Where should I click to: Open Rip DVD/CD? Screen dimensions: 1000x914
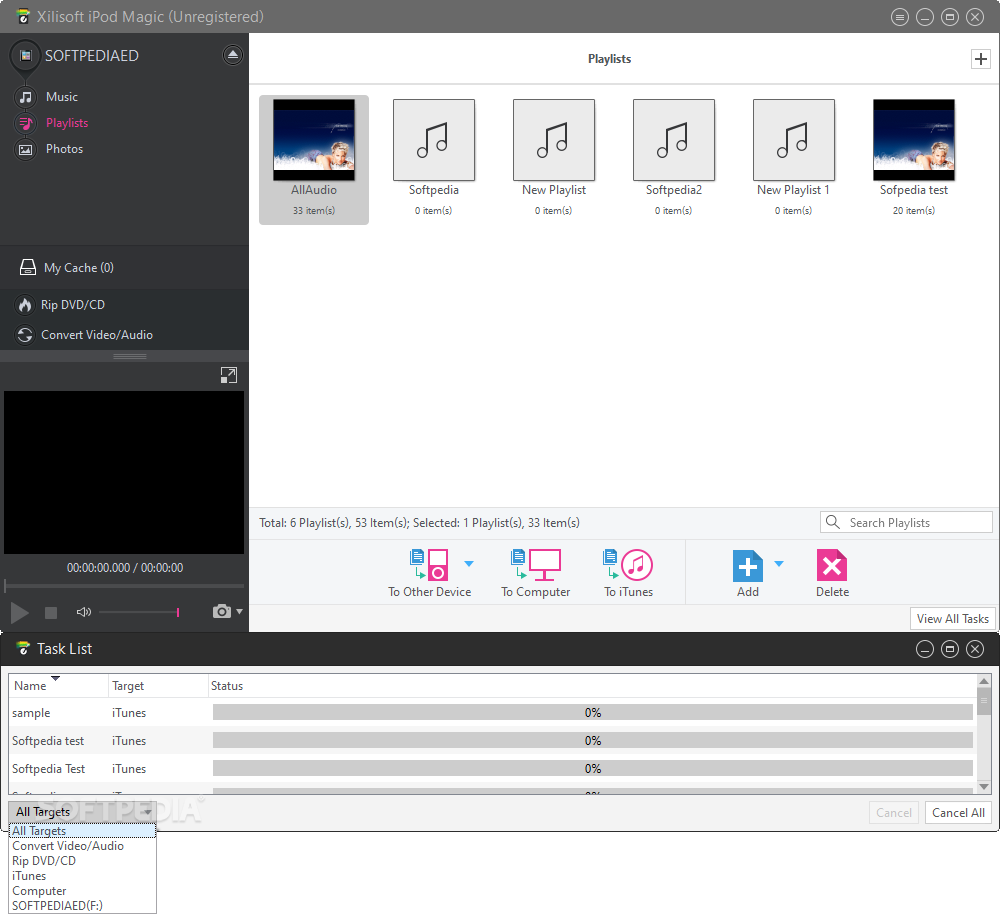(x=73, y=305)
